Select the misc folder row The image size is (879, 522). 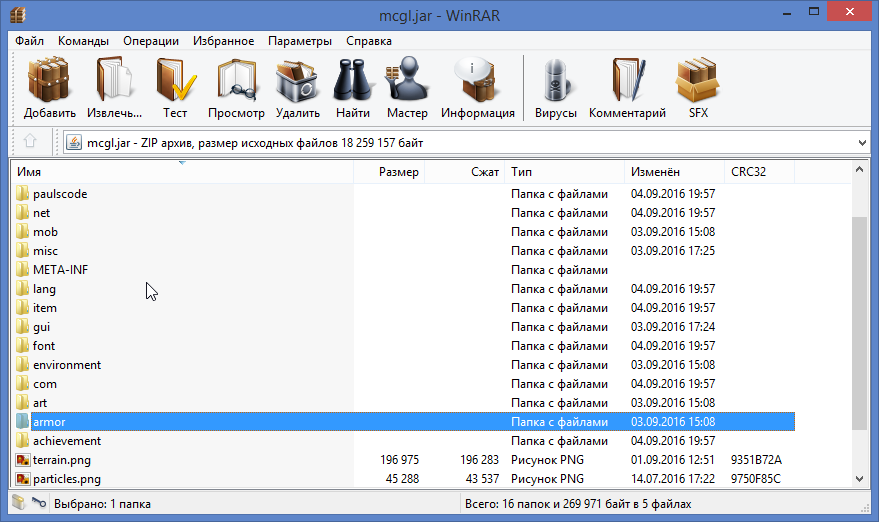click(x=404, y=251)
